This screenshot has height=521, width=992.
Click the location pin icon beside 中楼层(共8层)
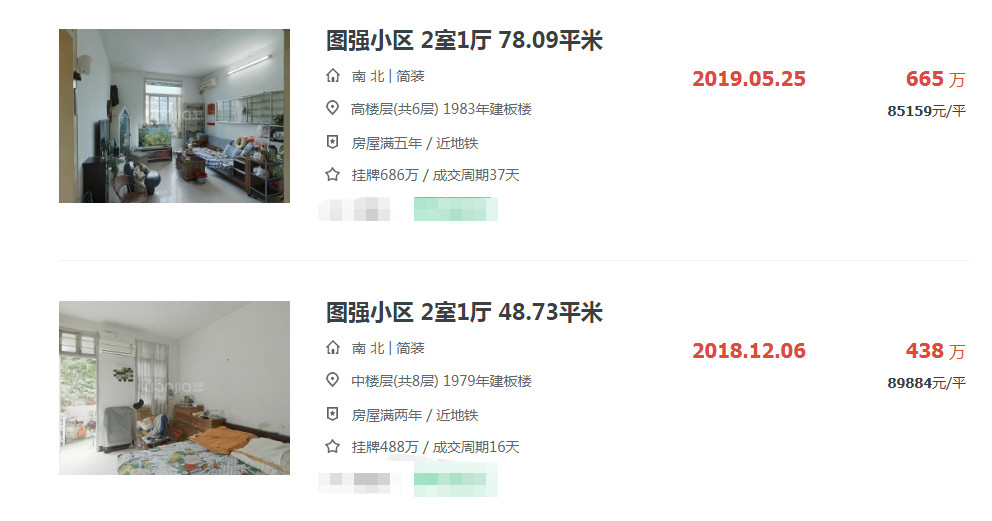tap(333, 380)
